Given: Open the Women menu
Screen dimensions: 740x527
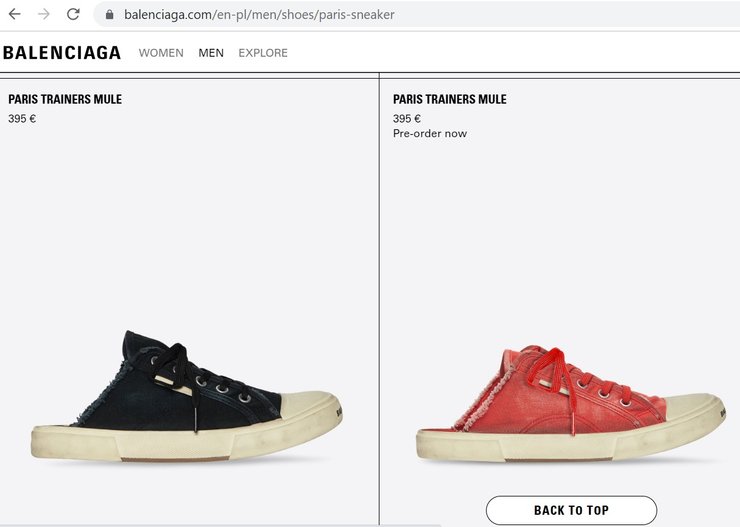Looking at the screenshot, I should (x=161, y=53).
